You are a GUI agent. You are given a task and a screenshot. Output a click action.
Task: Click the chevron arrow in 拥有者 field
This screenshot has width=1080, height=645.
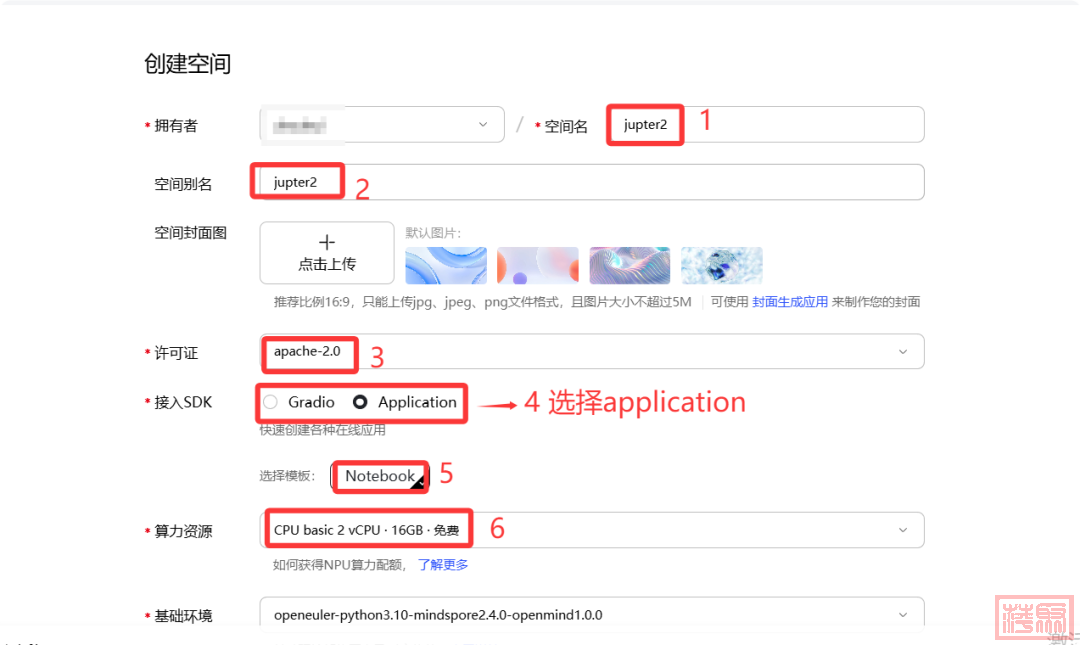tap(484, 125)
